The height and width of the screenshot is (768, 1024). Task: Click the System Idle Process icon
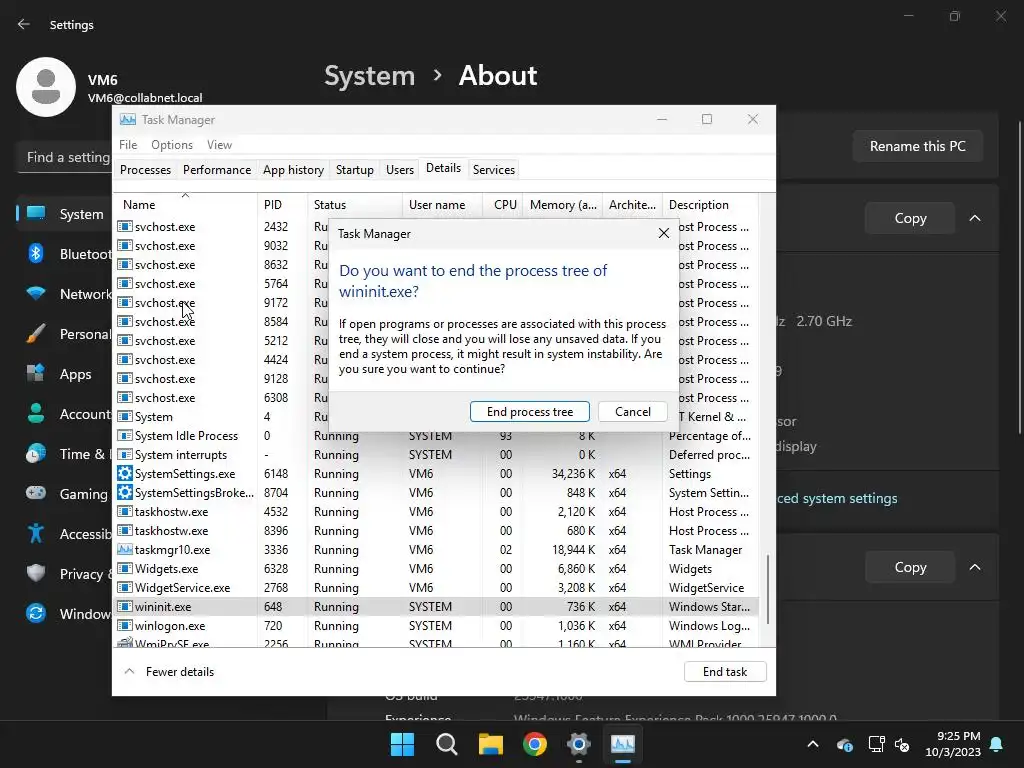(125, 436)
